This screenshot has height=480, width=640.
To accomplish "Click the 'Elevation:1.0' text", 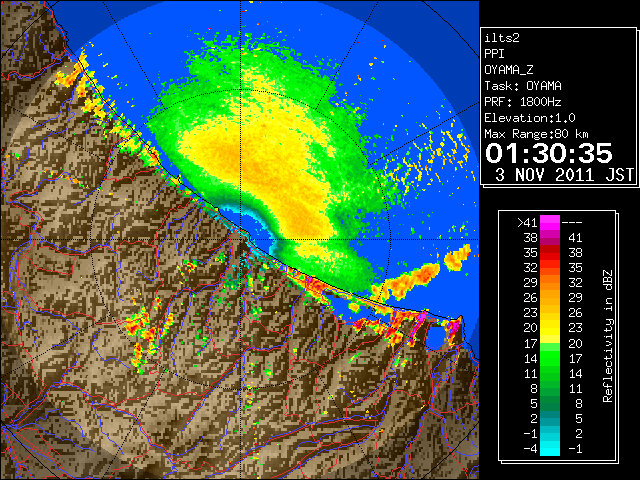I will pos(530,118).
